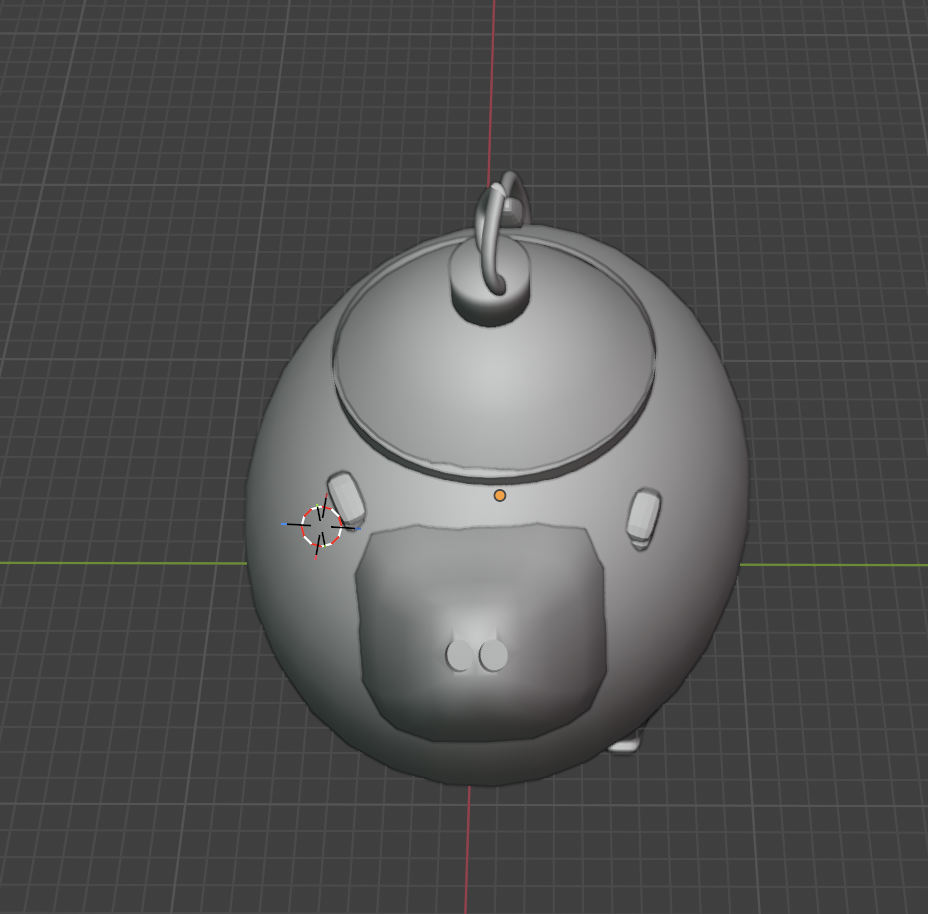Select the pig's left eye

point(345,496)
